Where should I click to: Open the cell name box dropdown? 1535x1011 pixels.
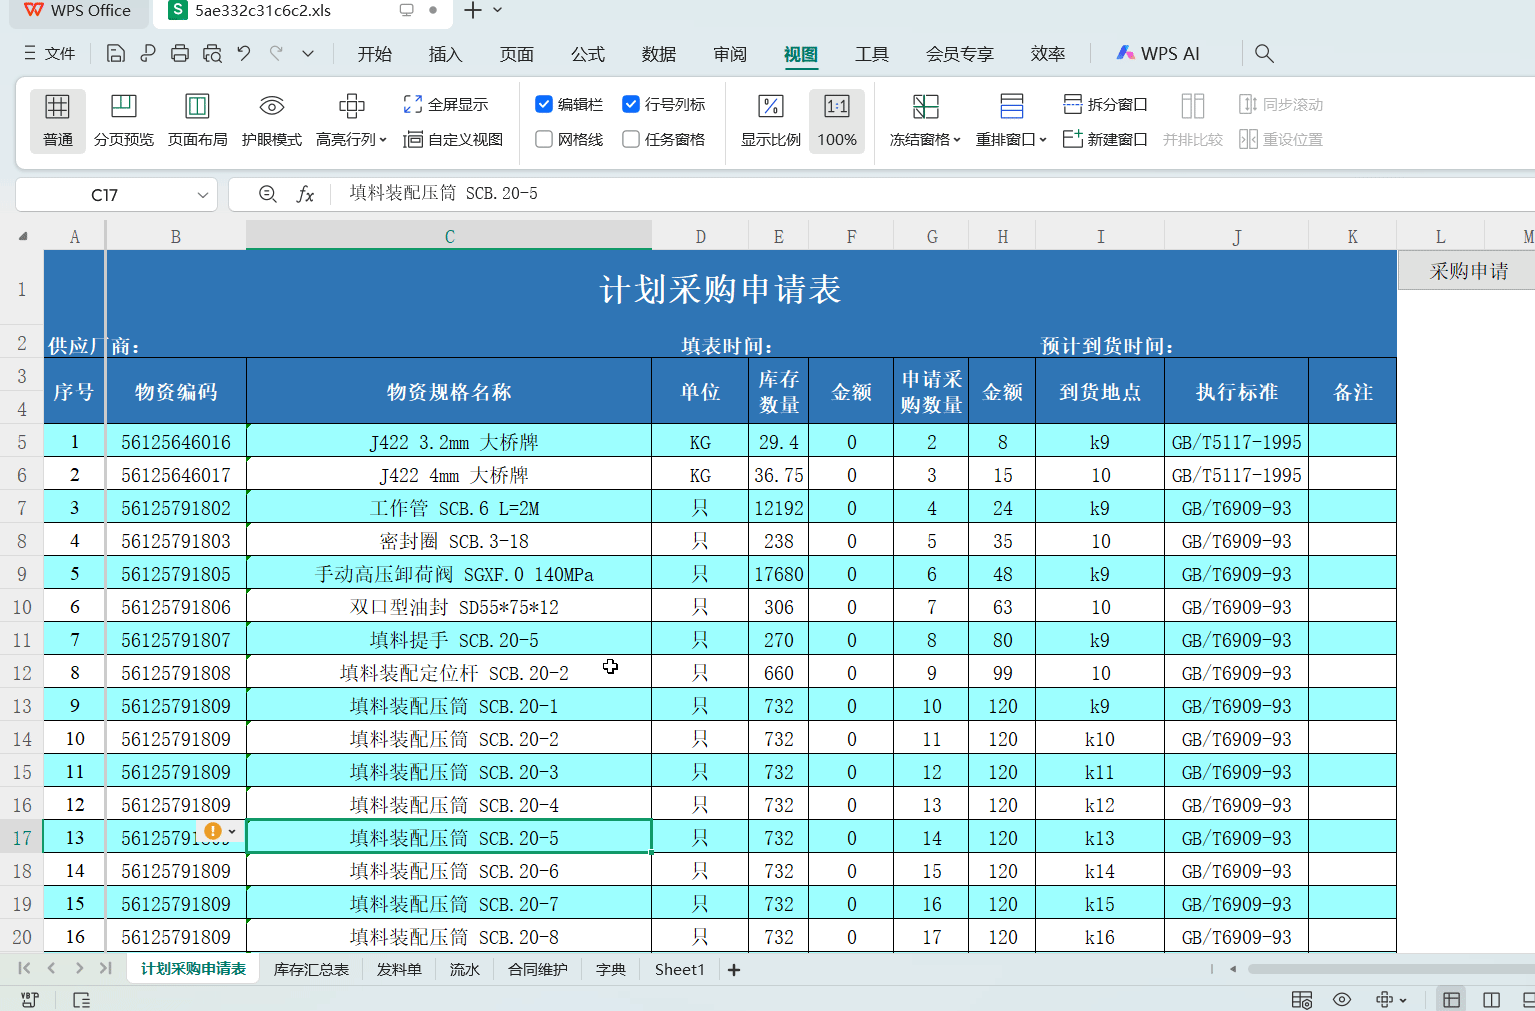tap(202, 194)
